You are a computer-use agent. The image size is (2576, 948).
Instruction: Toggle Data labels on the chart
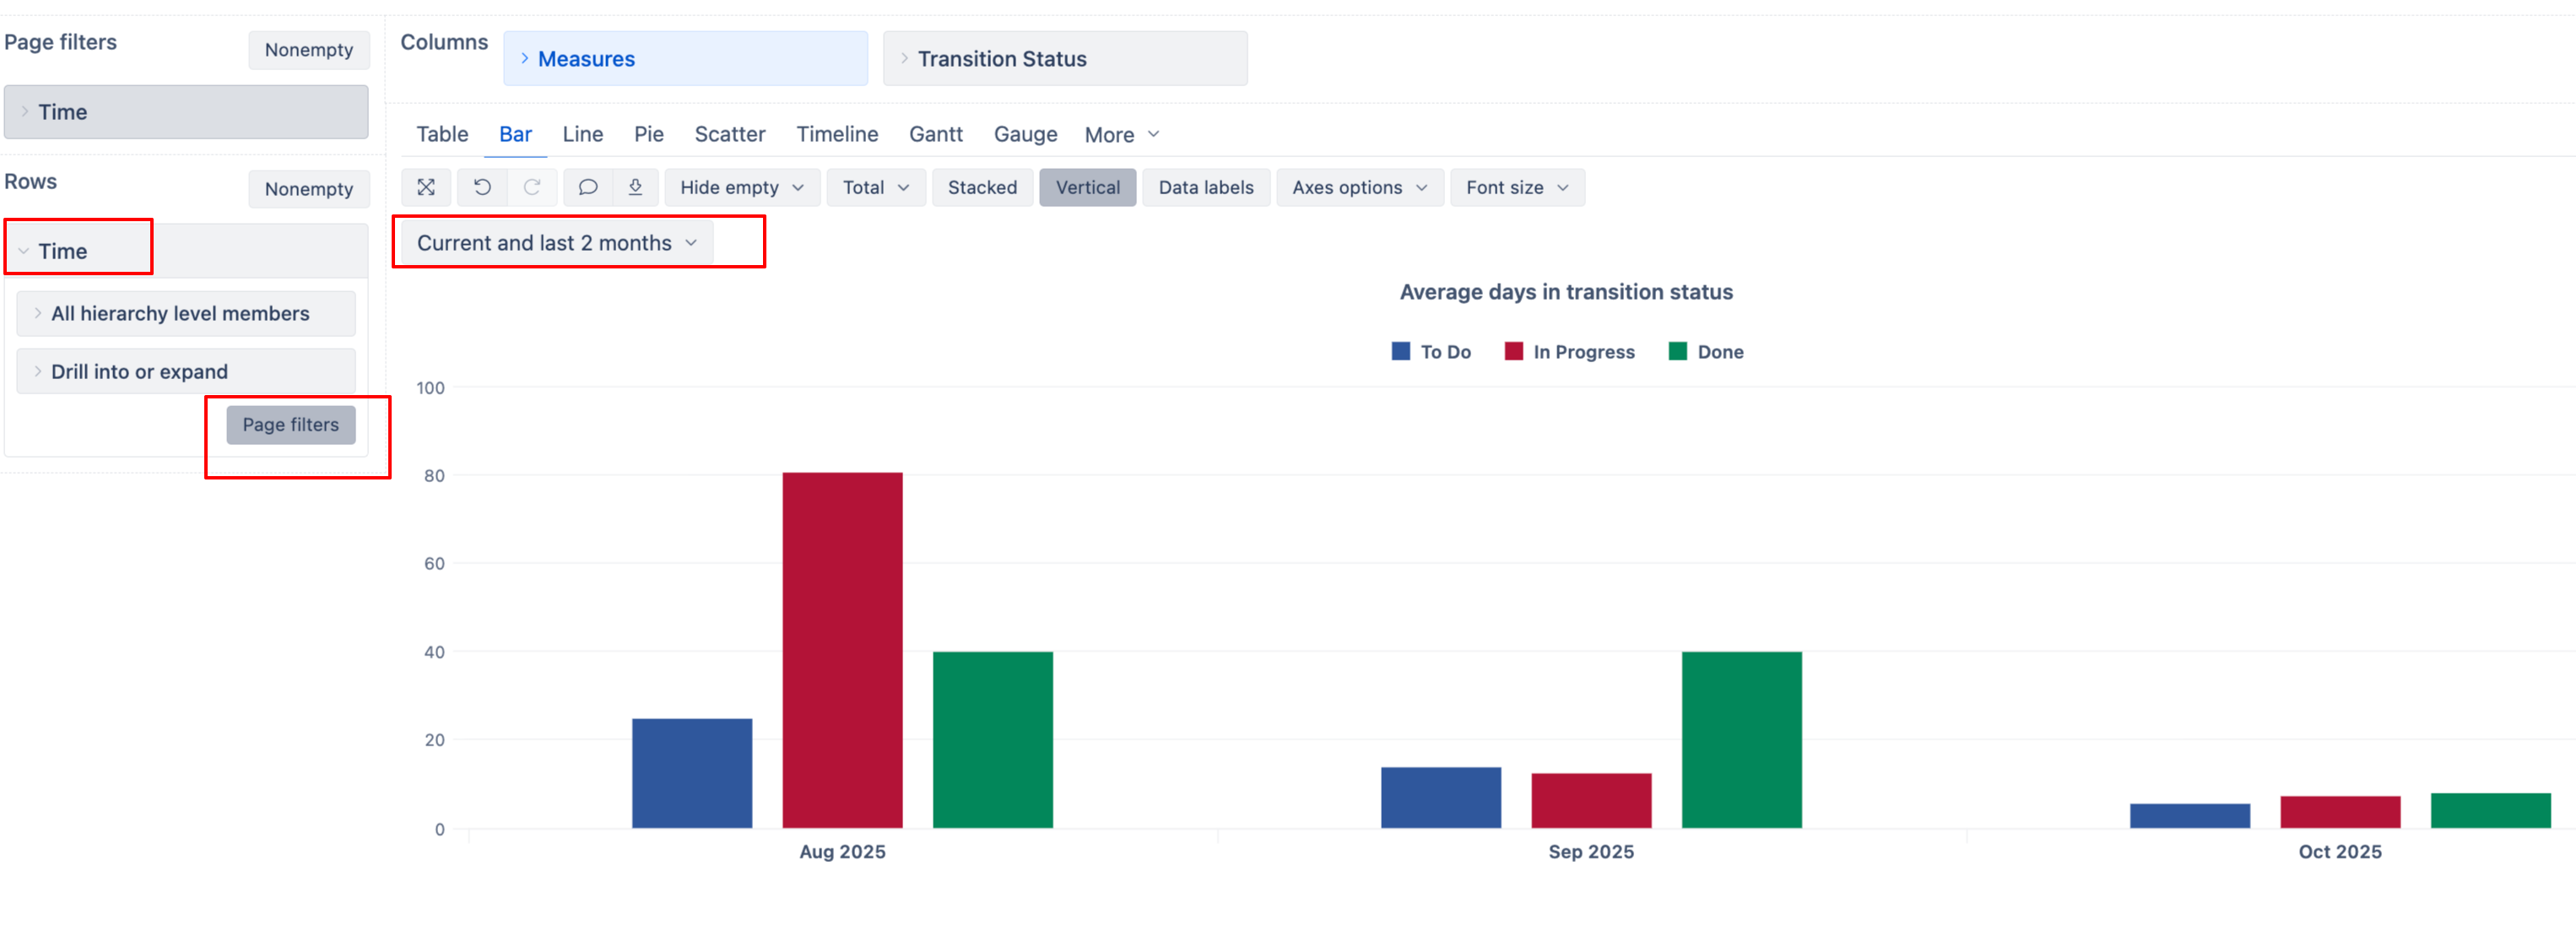(x=1205, y=187)
